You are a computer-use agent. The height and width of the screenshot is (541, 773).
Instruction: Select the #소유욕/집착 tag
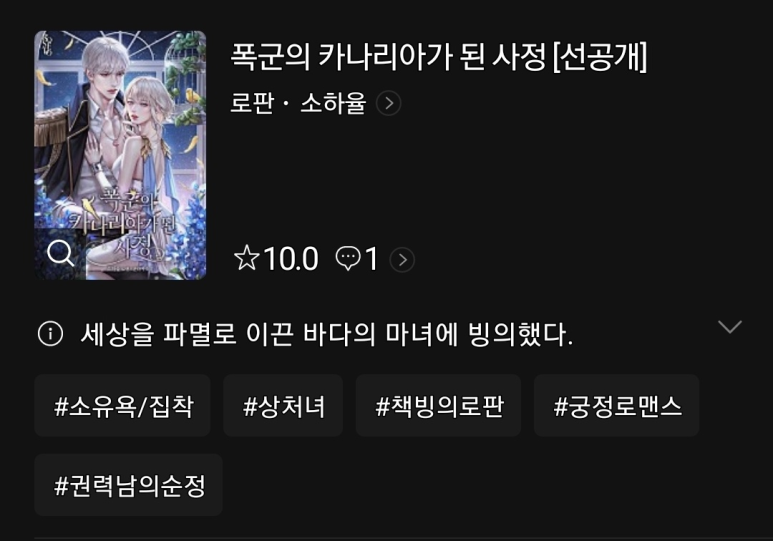(122, 405)
